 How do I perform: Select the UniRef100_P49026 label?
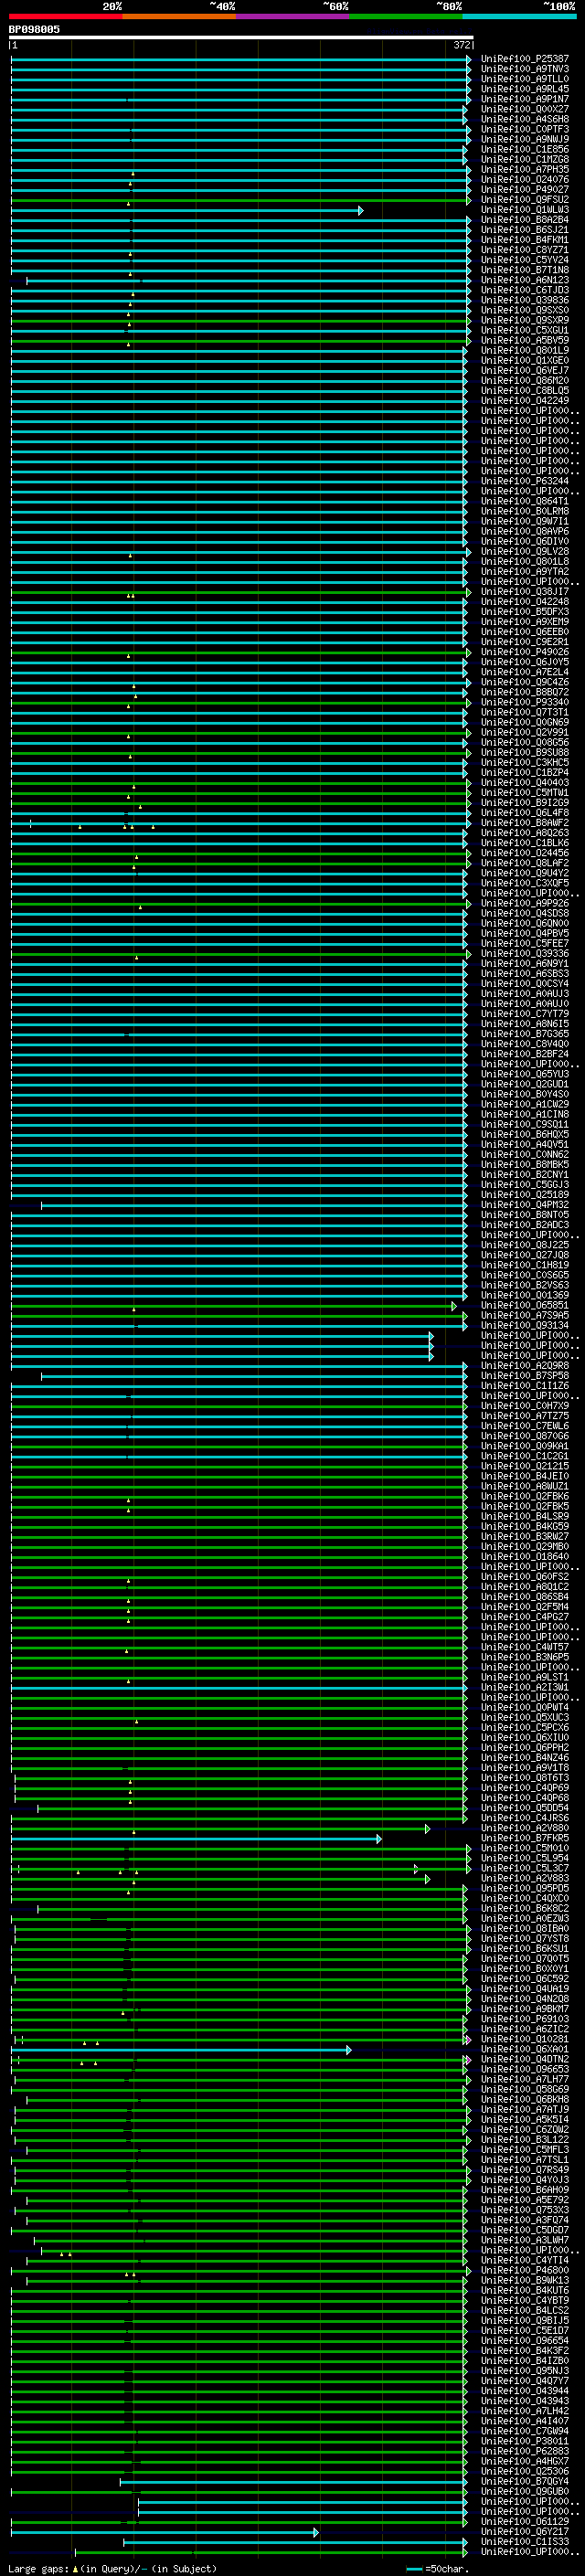coord(525,652)
